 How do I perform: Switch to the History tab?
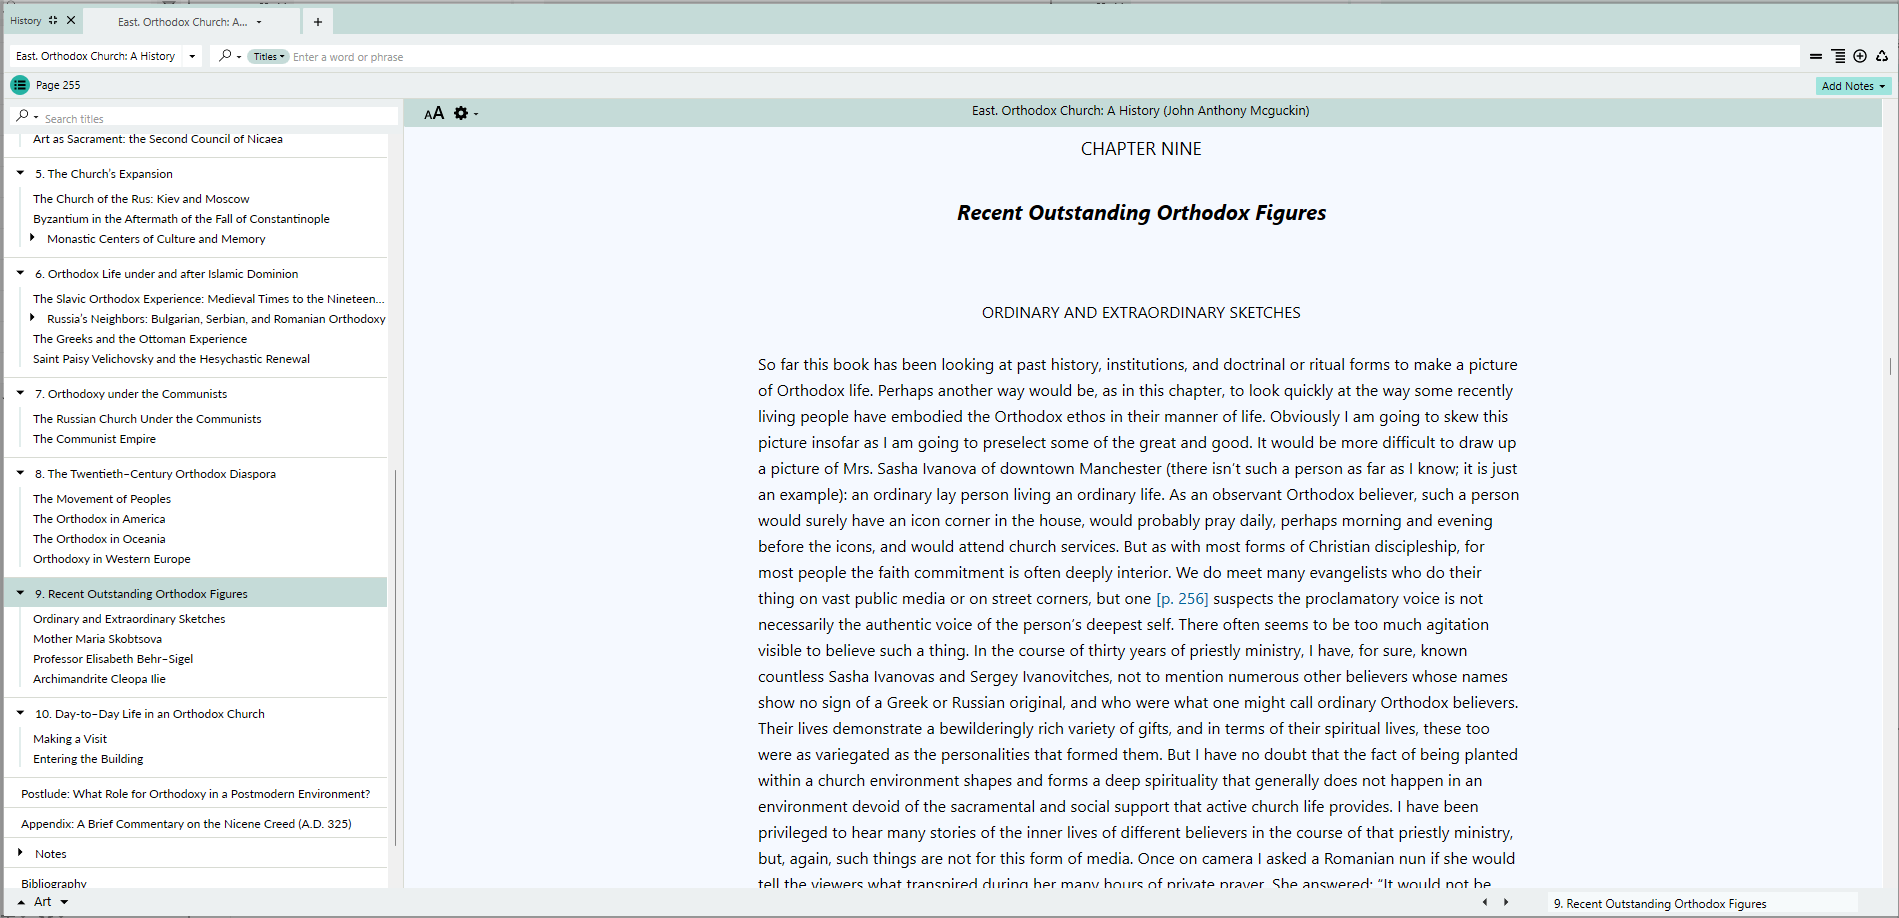tap(26, 20)
